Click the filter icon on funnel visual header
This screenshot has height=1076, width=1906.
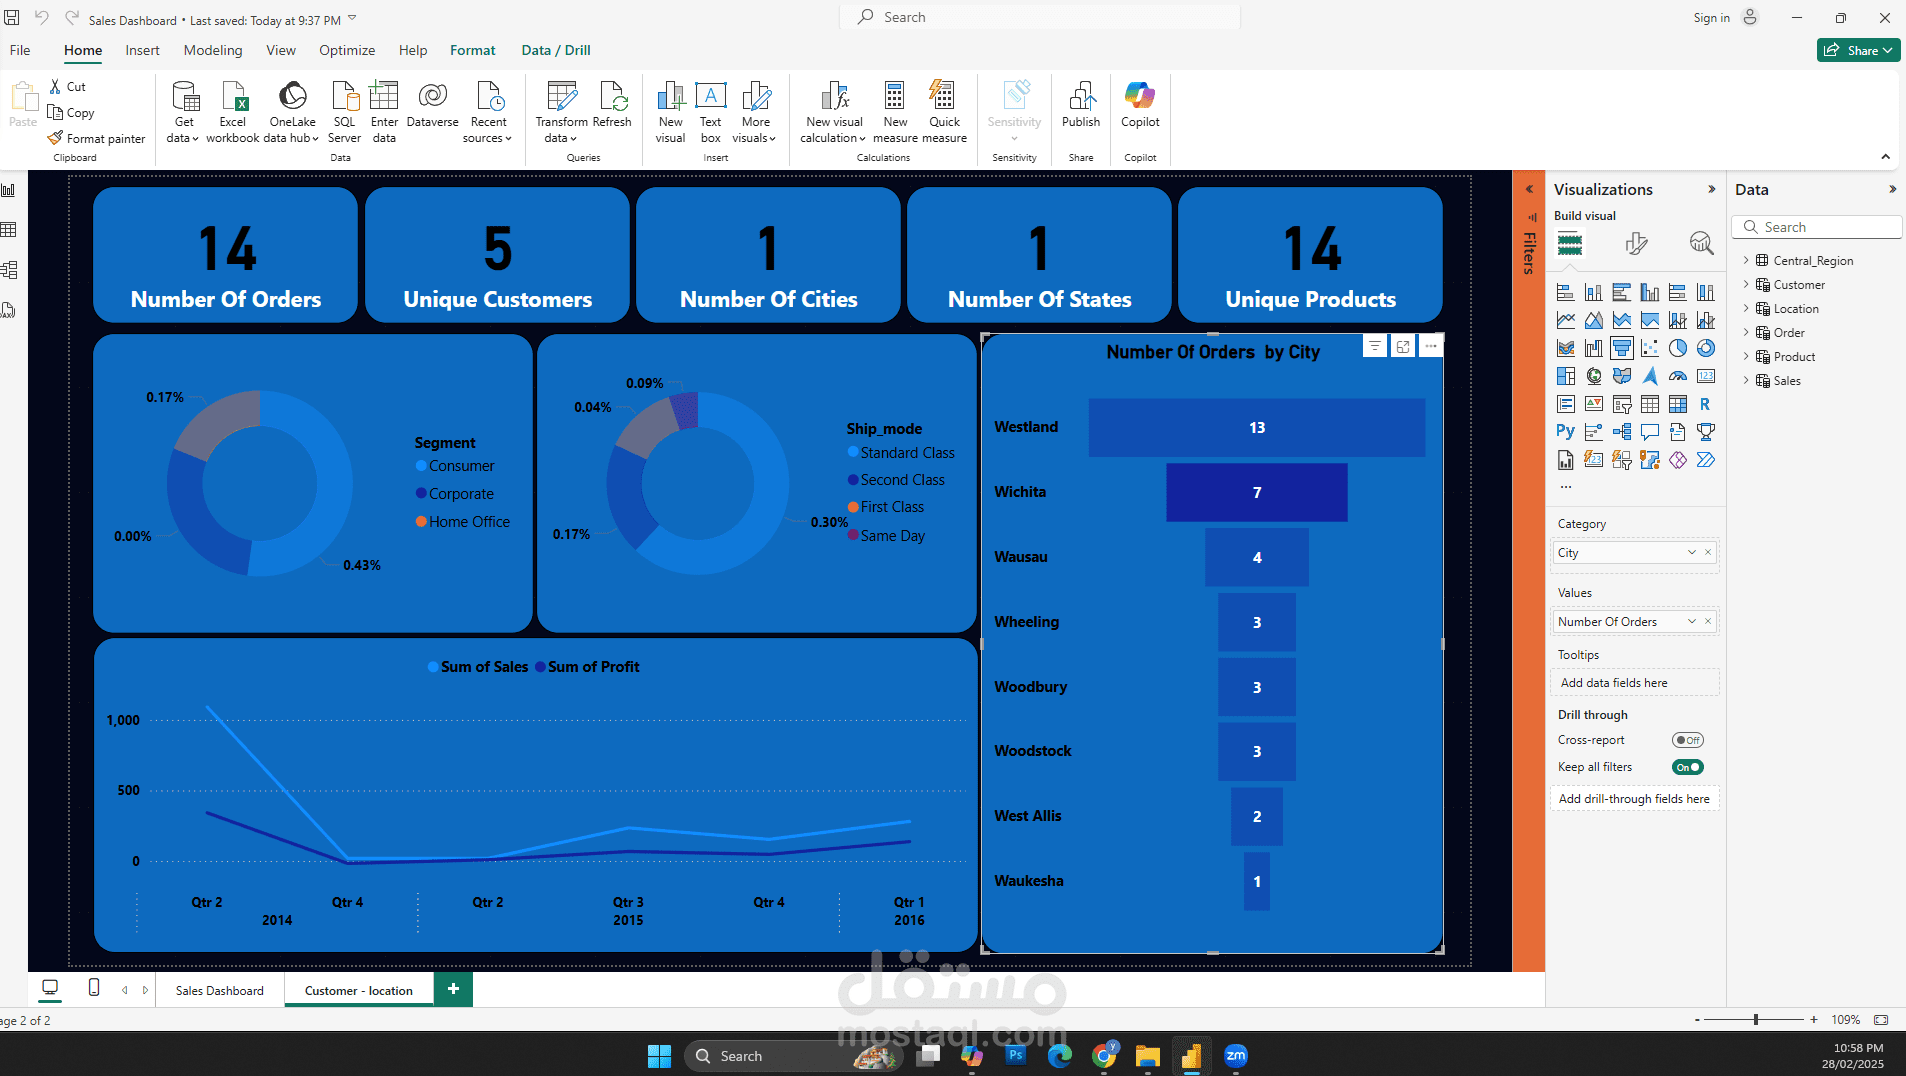1375,346
